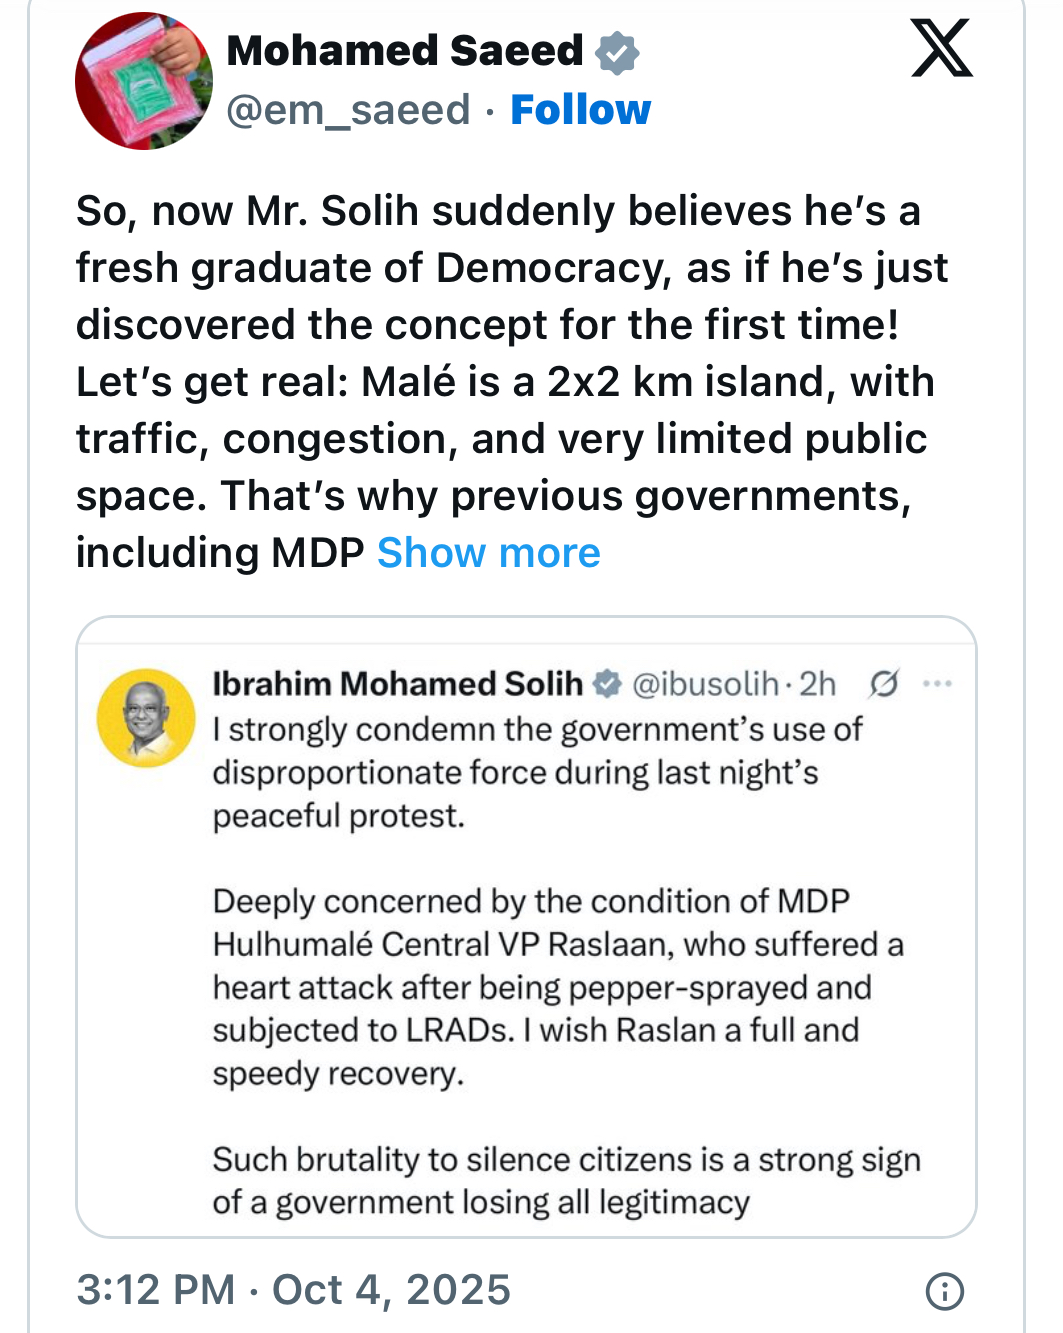Click the info icon beside the date
Image resolution: width=1063 pixels, height=1333 pixels.
pyautogui.click(x=944, y=1291)
